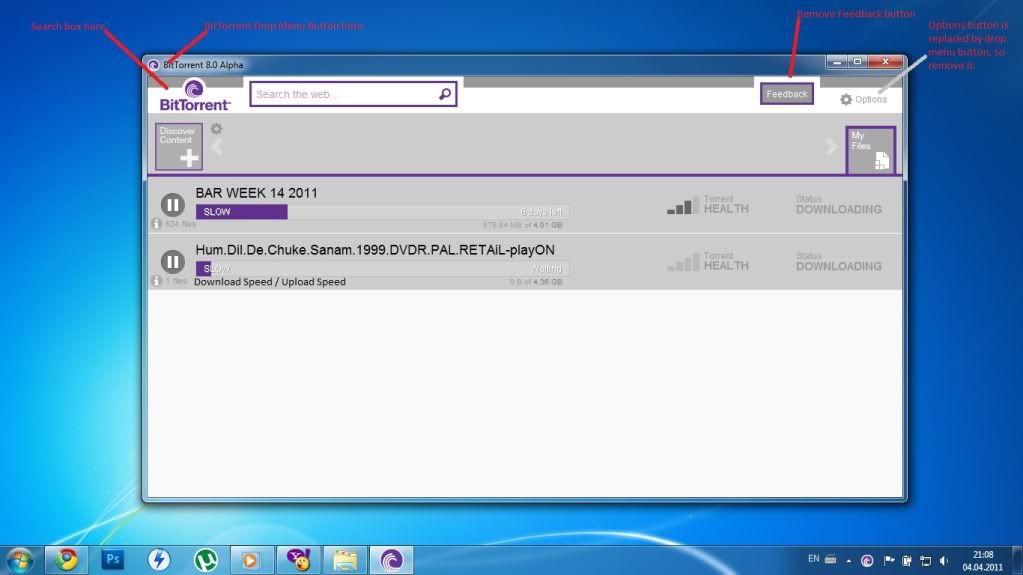Viewport: 1023px width, 575px height.
Task: Open the lightning bolt app in the taskbar
Action: pyautogui.click(x=159, y=560)
